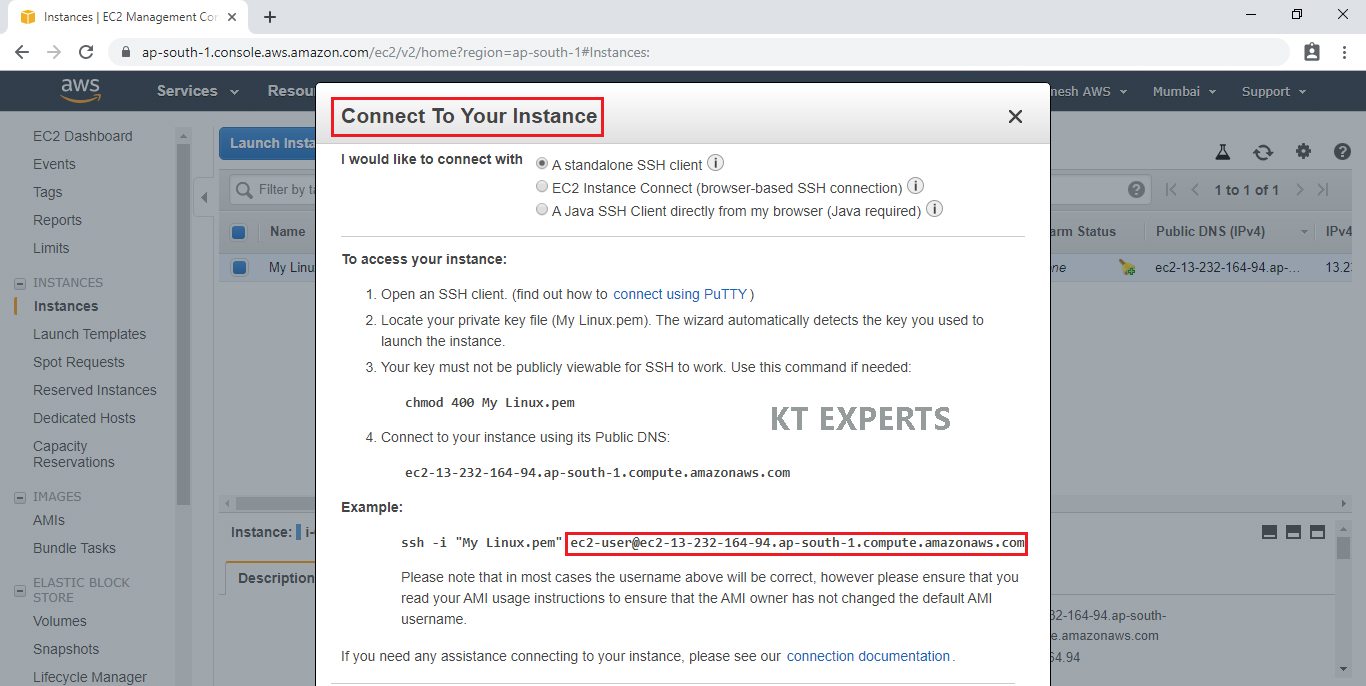Open the settings gear icon
Viewport: 1366px width, 686px height.
coord(1303,151)
